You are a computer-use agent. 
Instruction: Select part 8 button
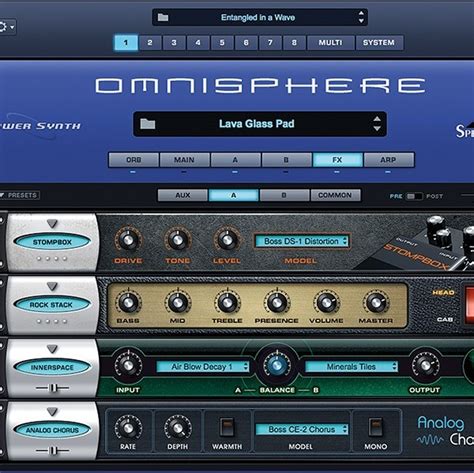click(x=294, y=43)
